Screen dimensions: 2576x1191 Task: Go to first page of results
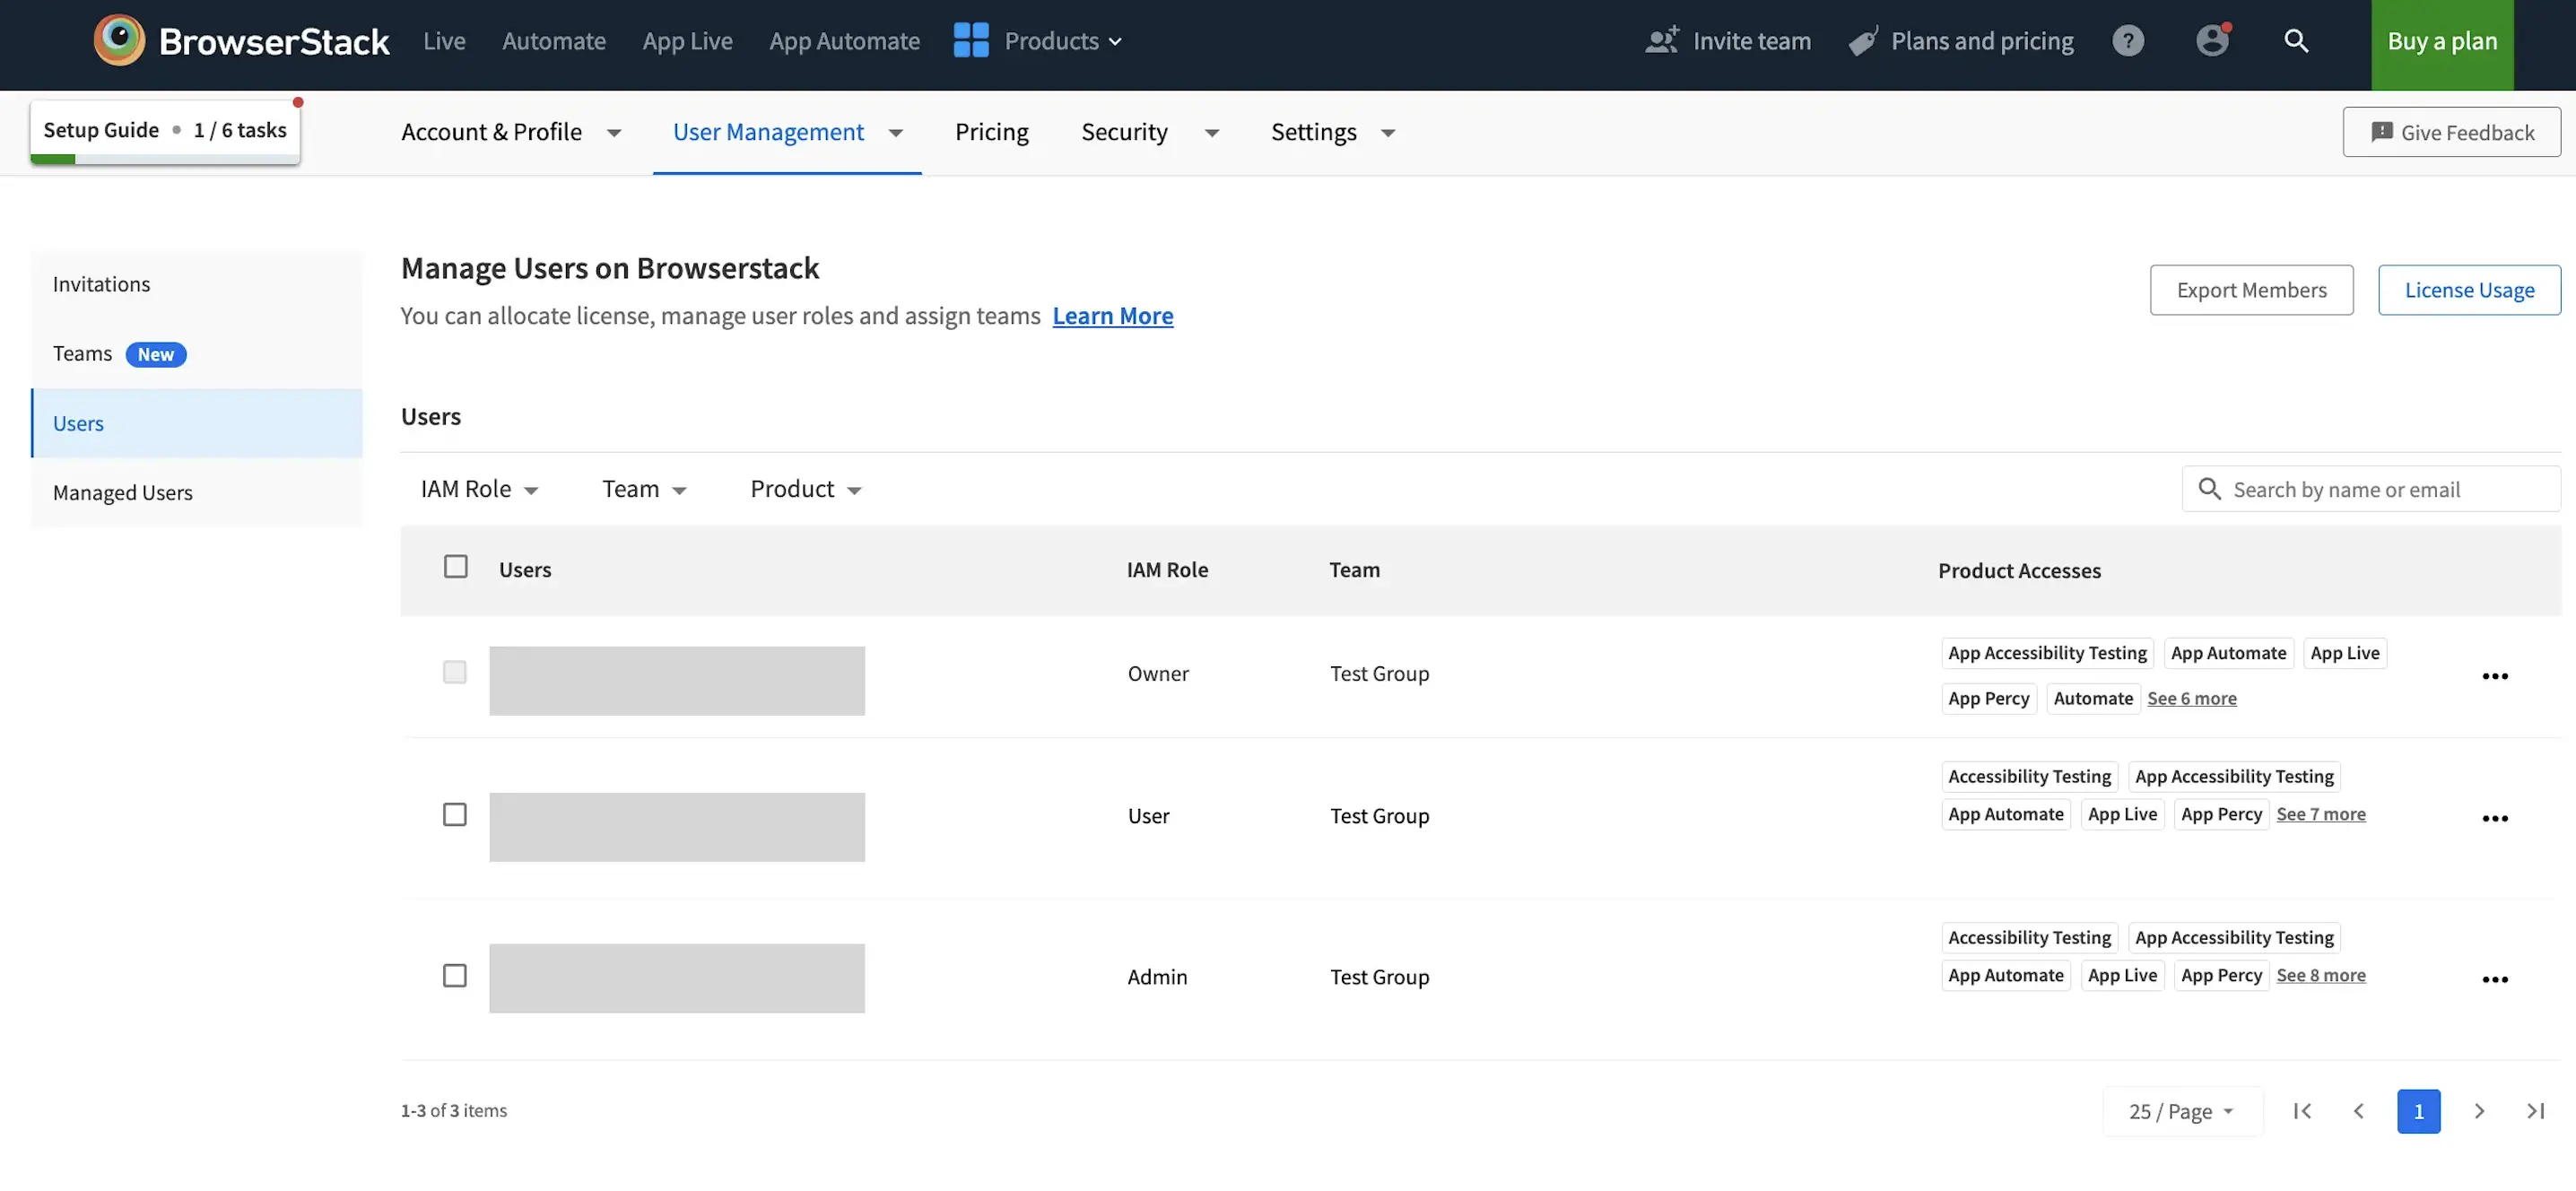coord(2301,1110)
